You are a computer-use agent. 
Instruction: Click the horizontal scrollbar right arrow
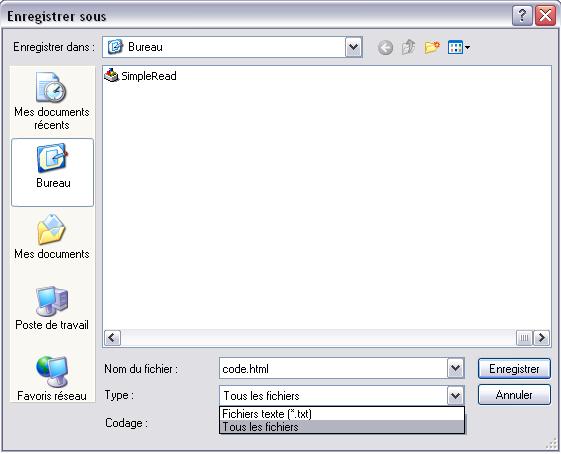click(x=542, y=337)
